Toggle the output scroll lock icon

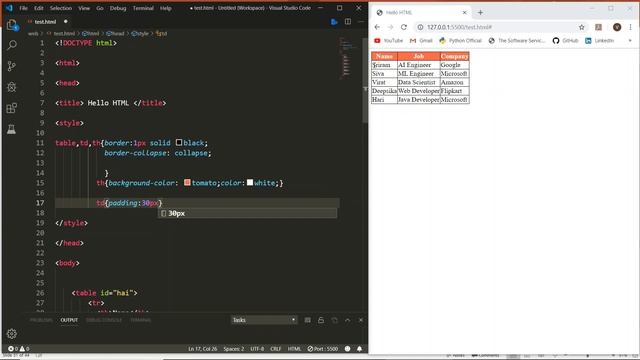point(321,320)
